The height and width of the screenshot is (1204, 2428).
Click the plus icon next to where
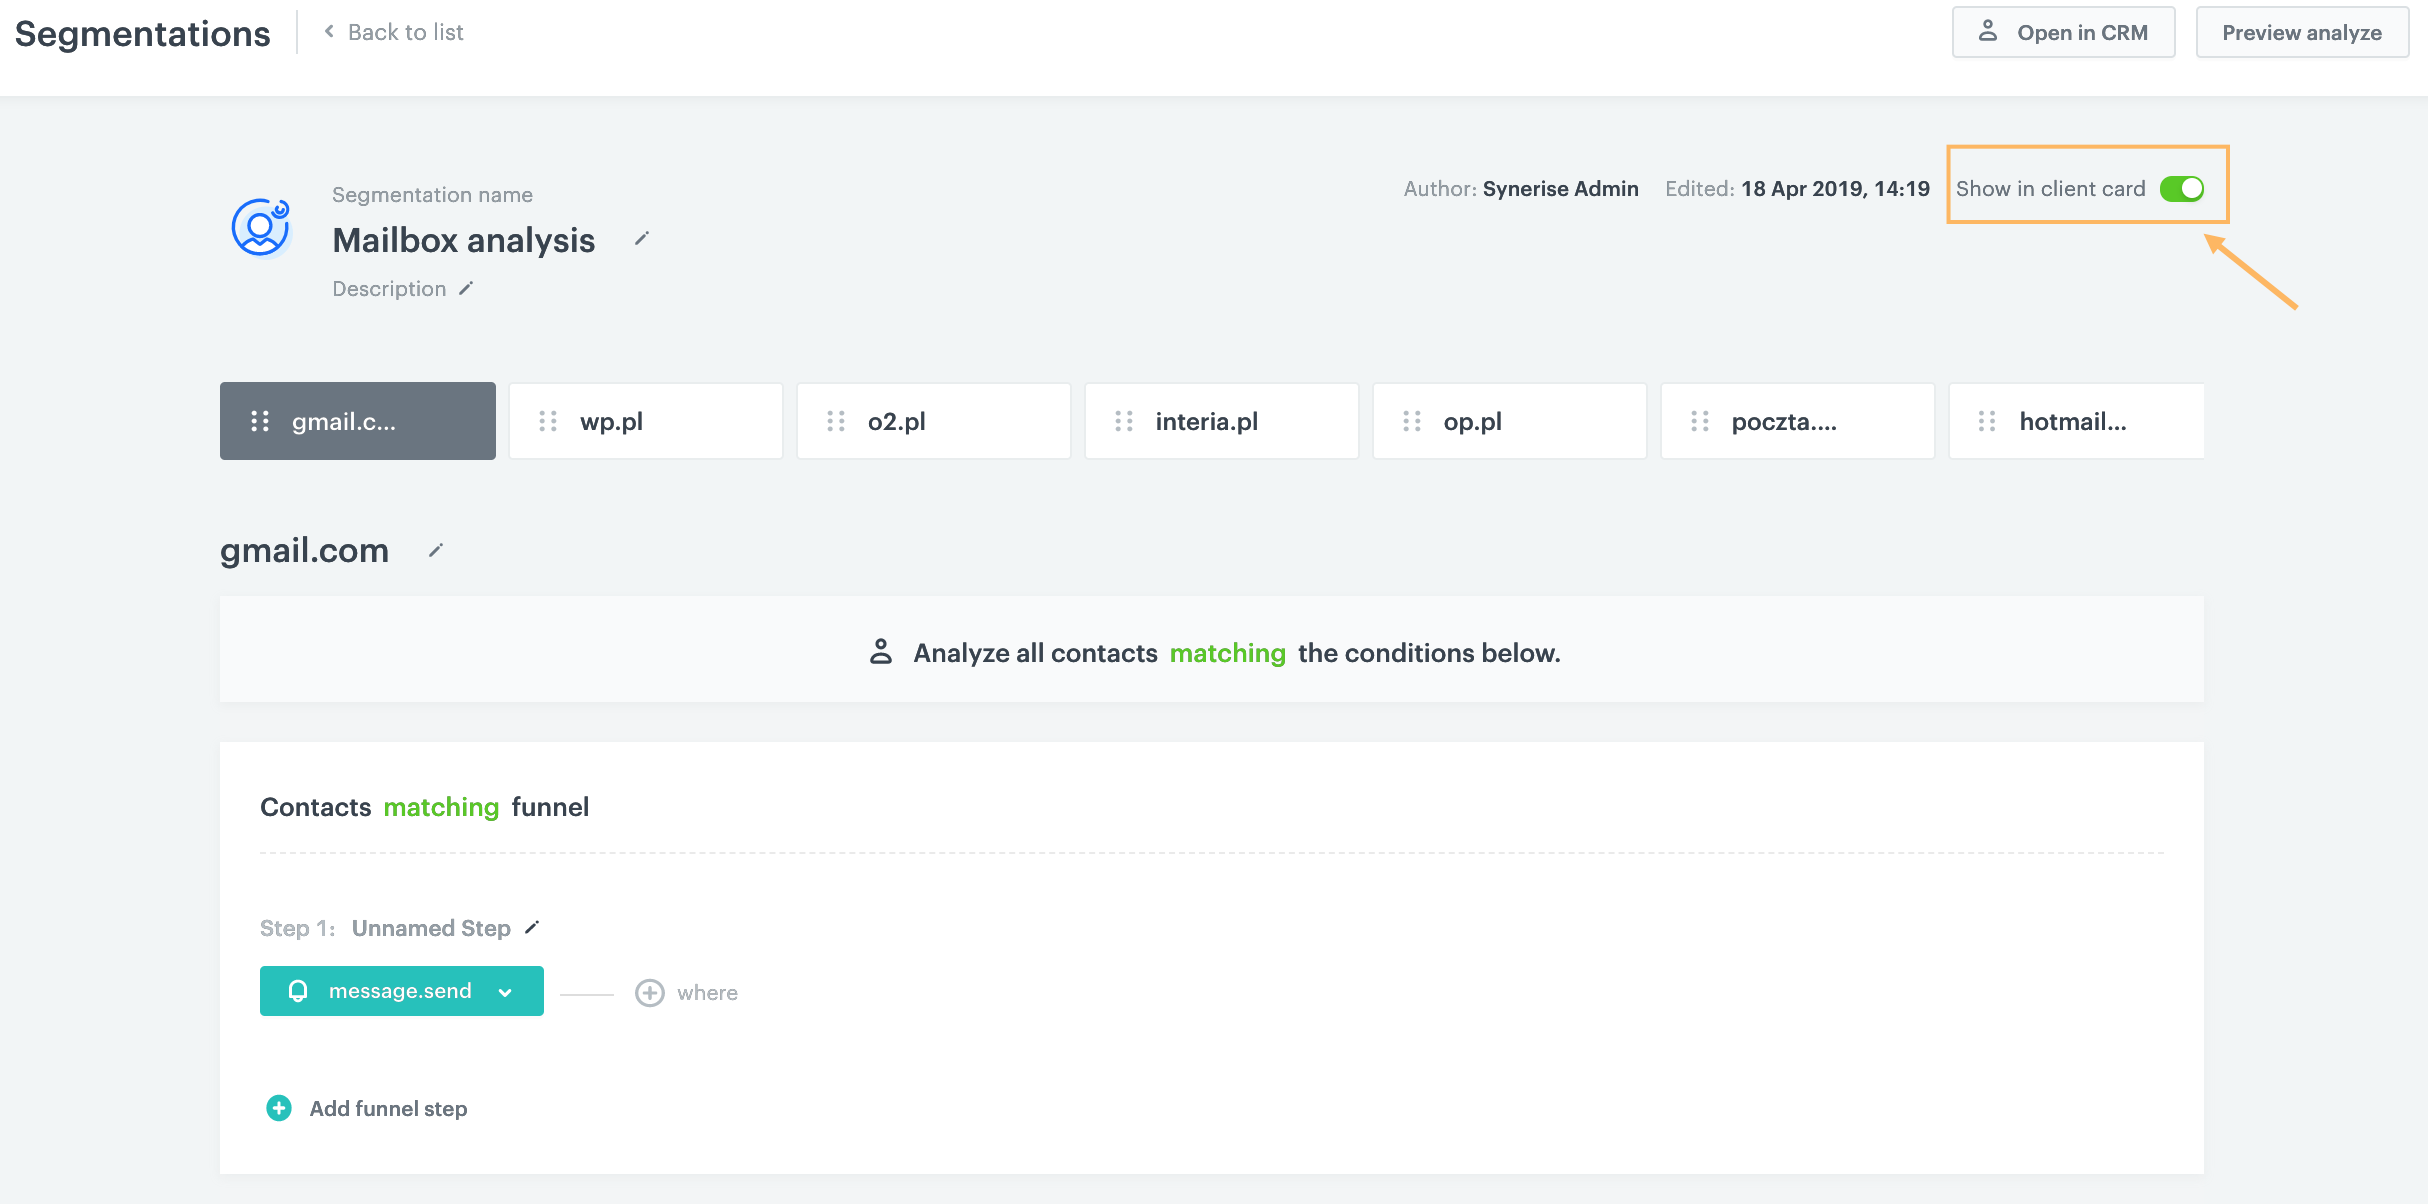[x=650, y=992]
